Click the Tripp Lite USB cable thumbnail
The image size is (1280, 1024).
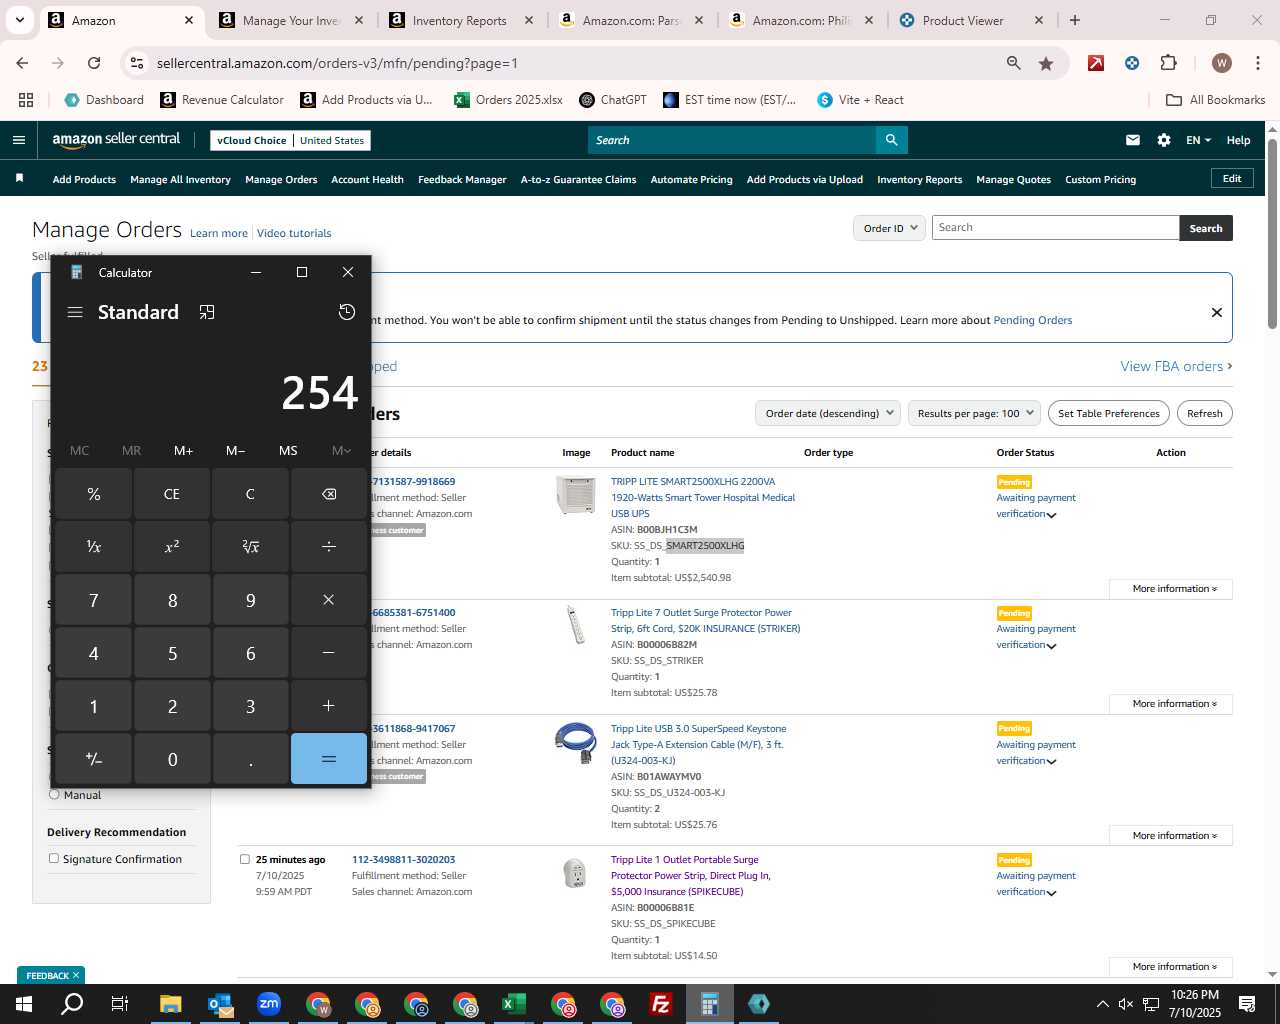575,743
